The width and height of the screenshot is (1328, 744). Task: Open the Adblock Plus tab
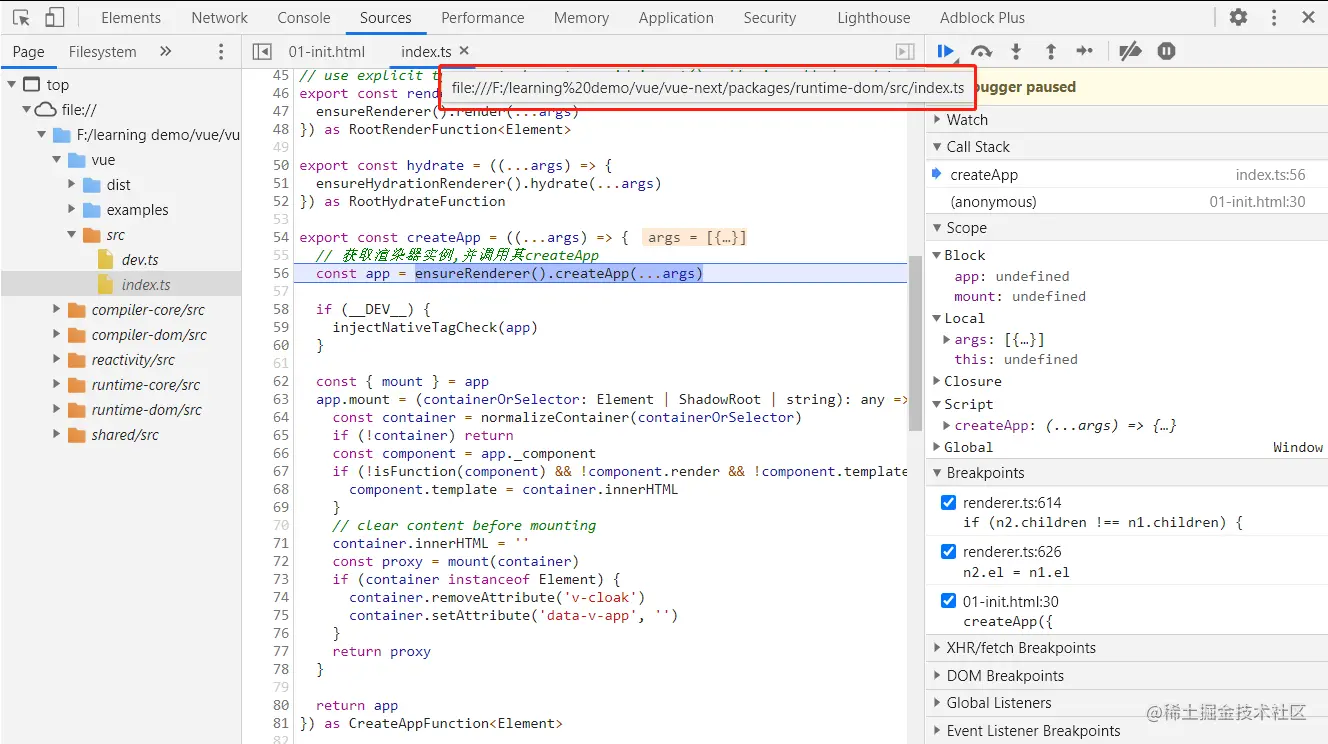click(x=983, y=18)
